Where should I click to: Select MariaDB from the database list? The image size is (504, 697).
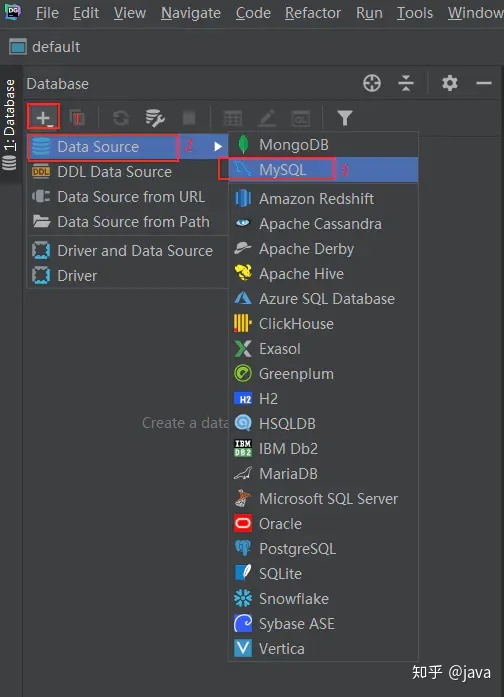click(x=324, y=473)
